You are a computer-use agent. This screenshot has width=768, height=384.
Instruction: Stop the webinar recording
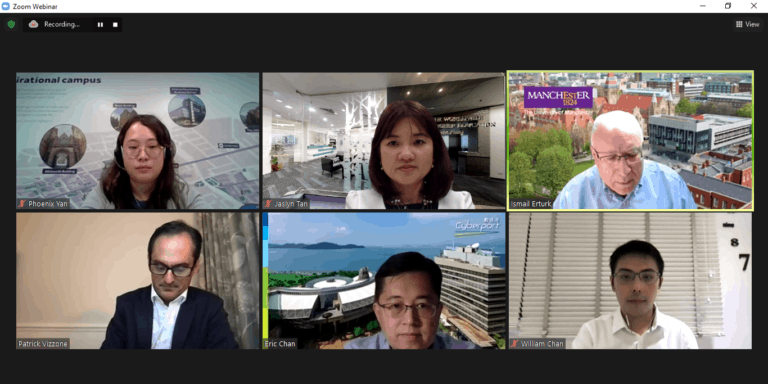[115, 24]
